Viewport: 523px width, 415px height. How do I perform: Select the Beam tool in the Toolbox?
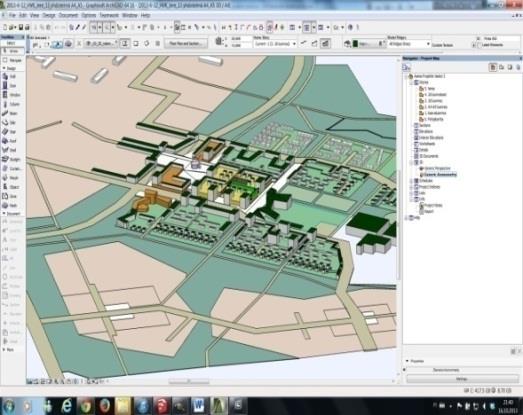pyautogui.click(x=12, y=113)
